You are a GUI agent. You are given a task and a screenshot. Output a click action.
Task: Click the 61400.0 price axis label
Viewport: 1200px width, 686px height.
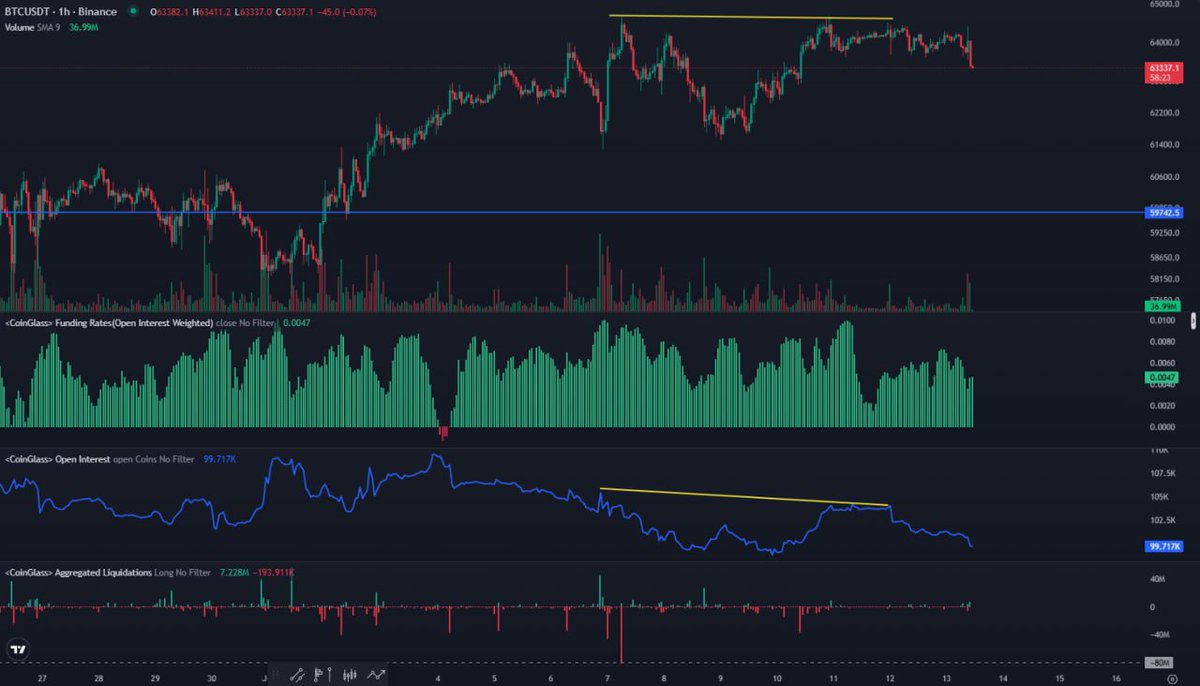(x=1163, y=146)
